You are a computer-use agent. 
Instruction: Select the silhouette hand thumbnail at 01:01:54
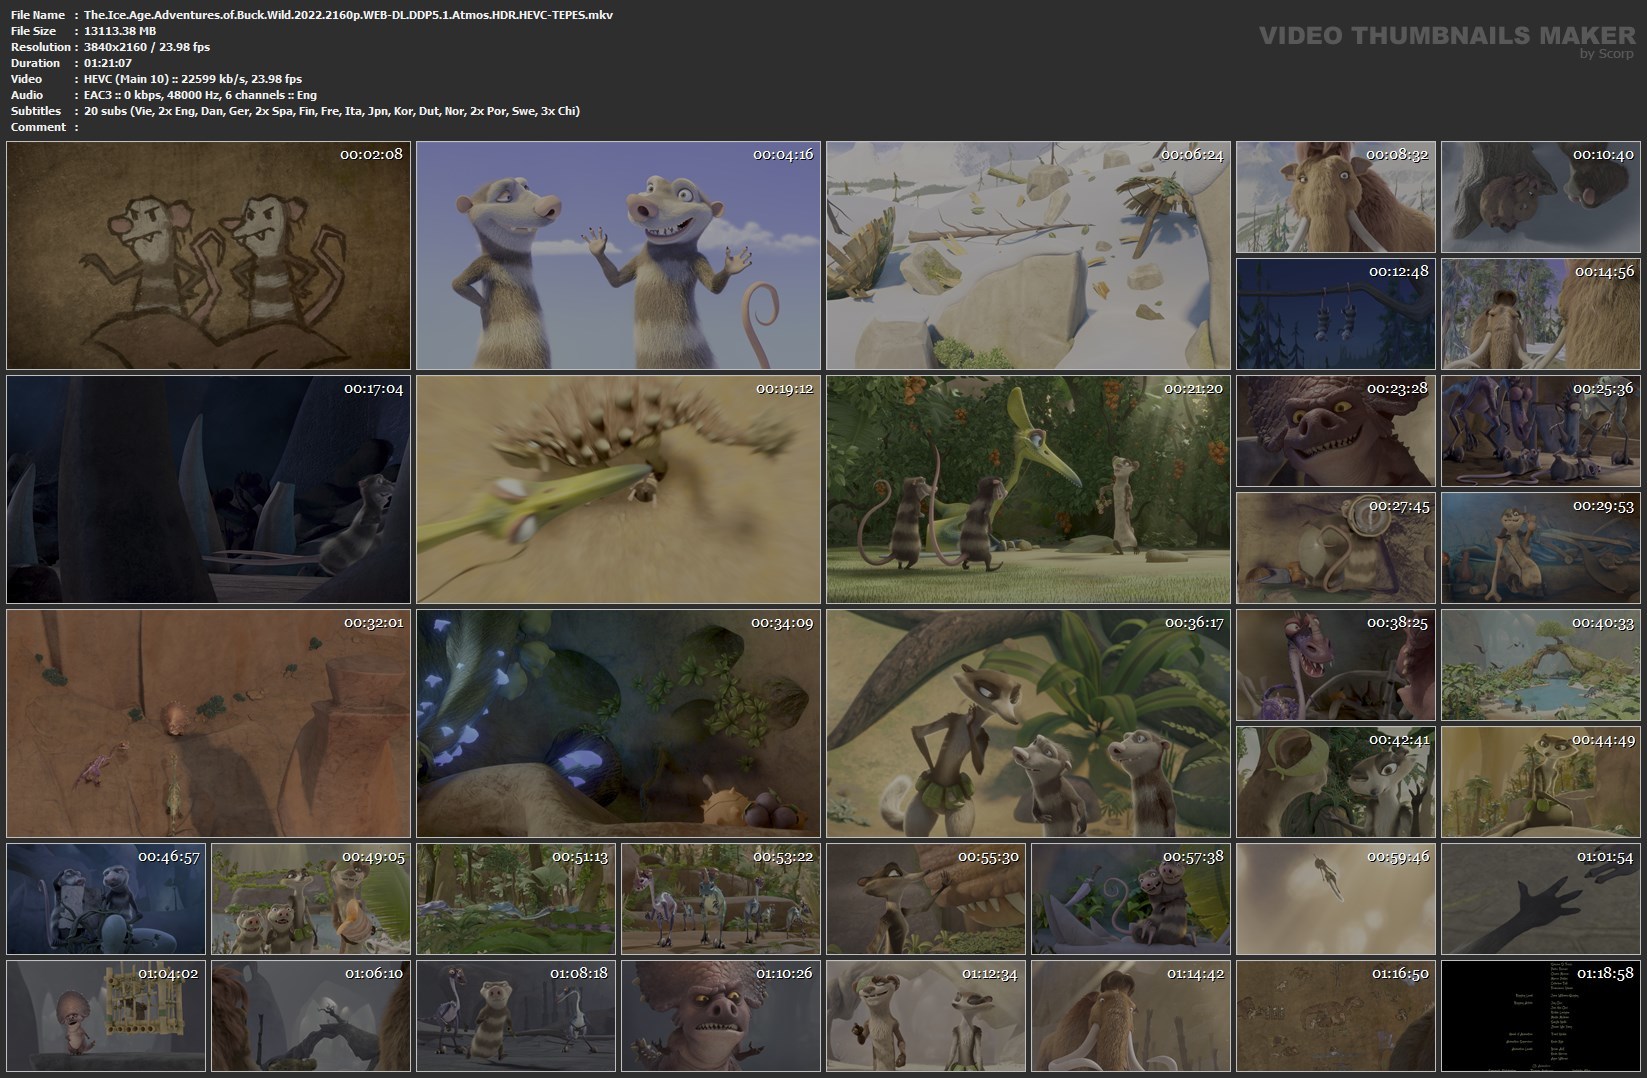[x=1540, y=899]
